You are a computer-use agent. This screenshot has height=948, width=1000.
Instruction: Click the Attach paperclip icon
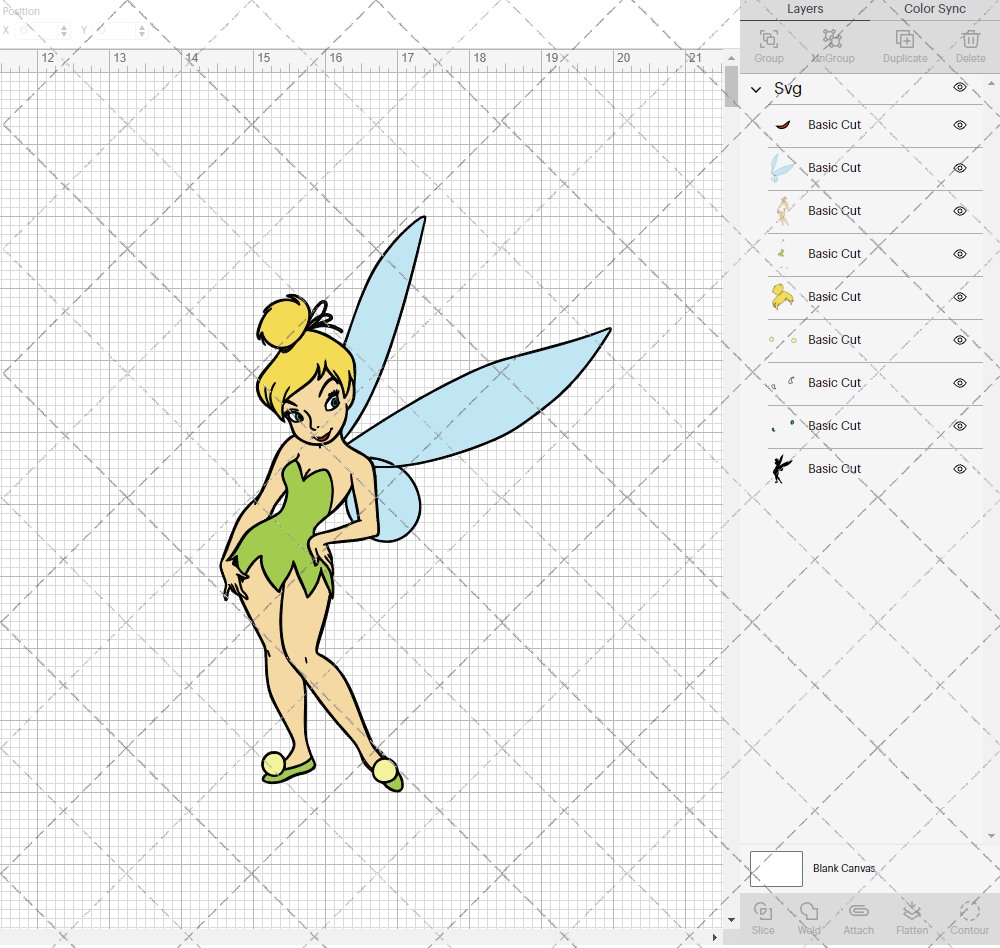point(858,911)
